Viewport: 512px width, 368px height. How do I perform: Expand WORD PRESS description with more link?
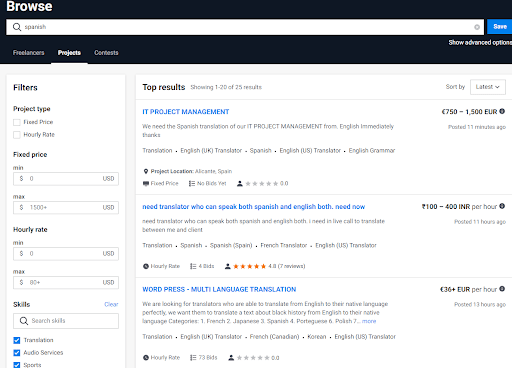click(369, 321)
